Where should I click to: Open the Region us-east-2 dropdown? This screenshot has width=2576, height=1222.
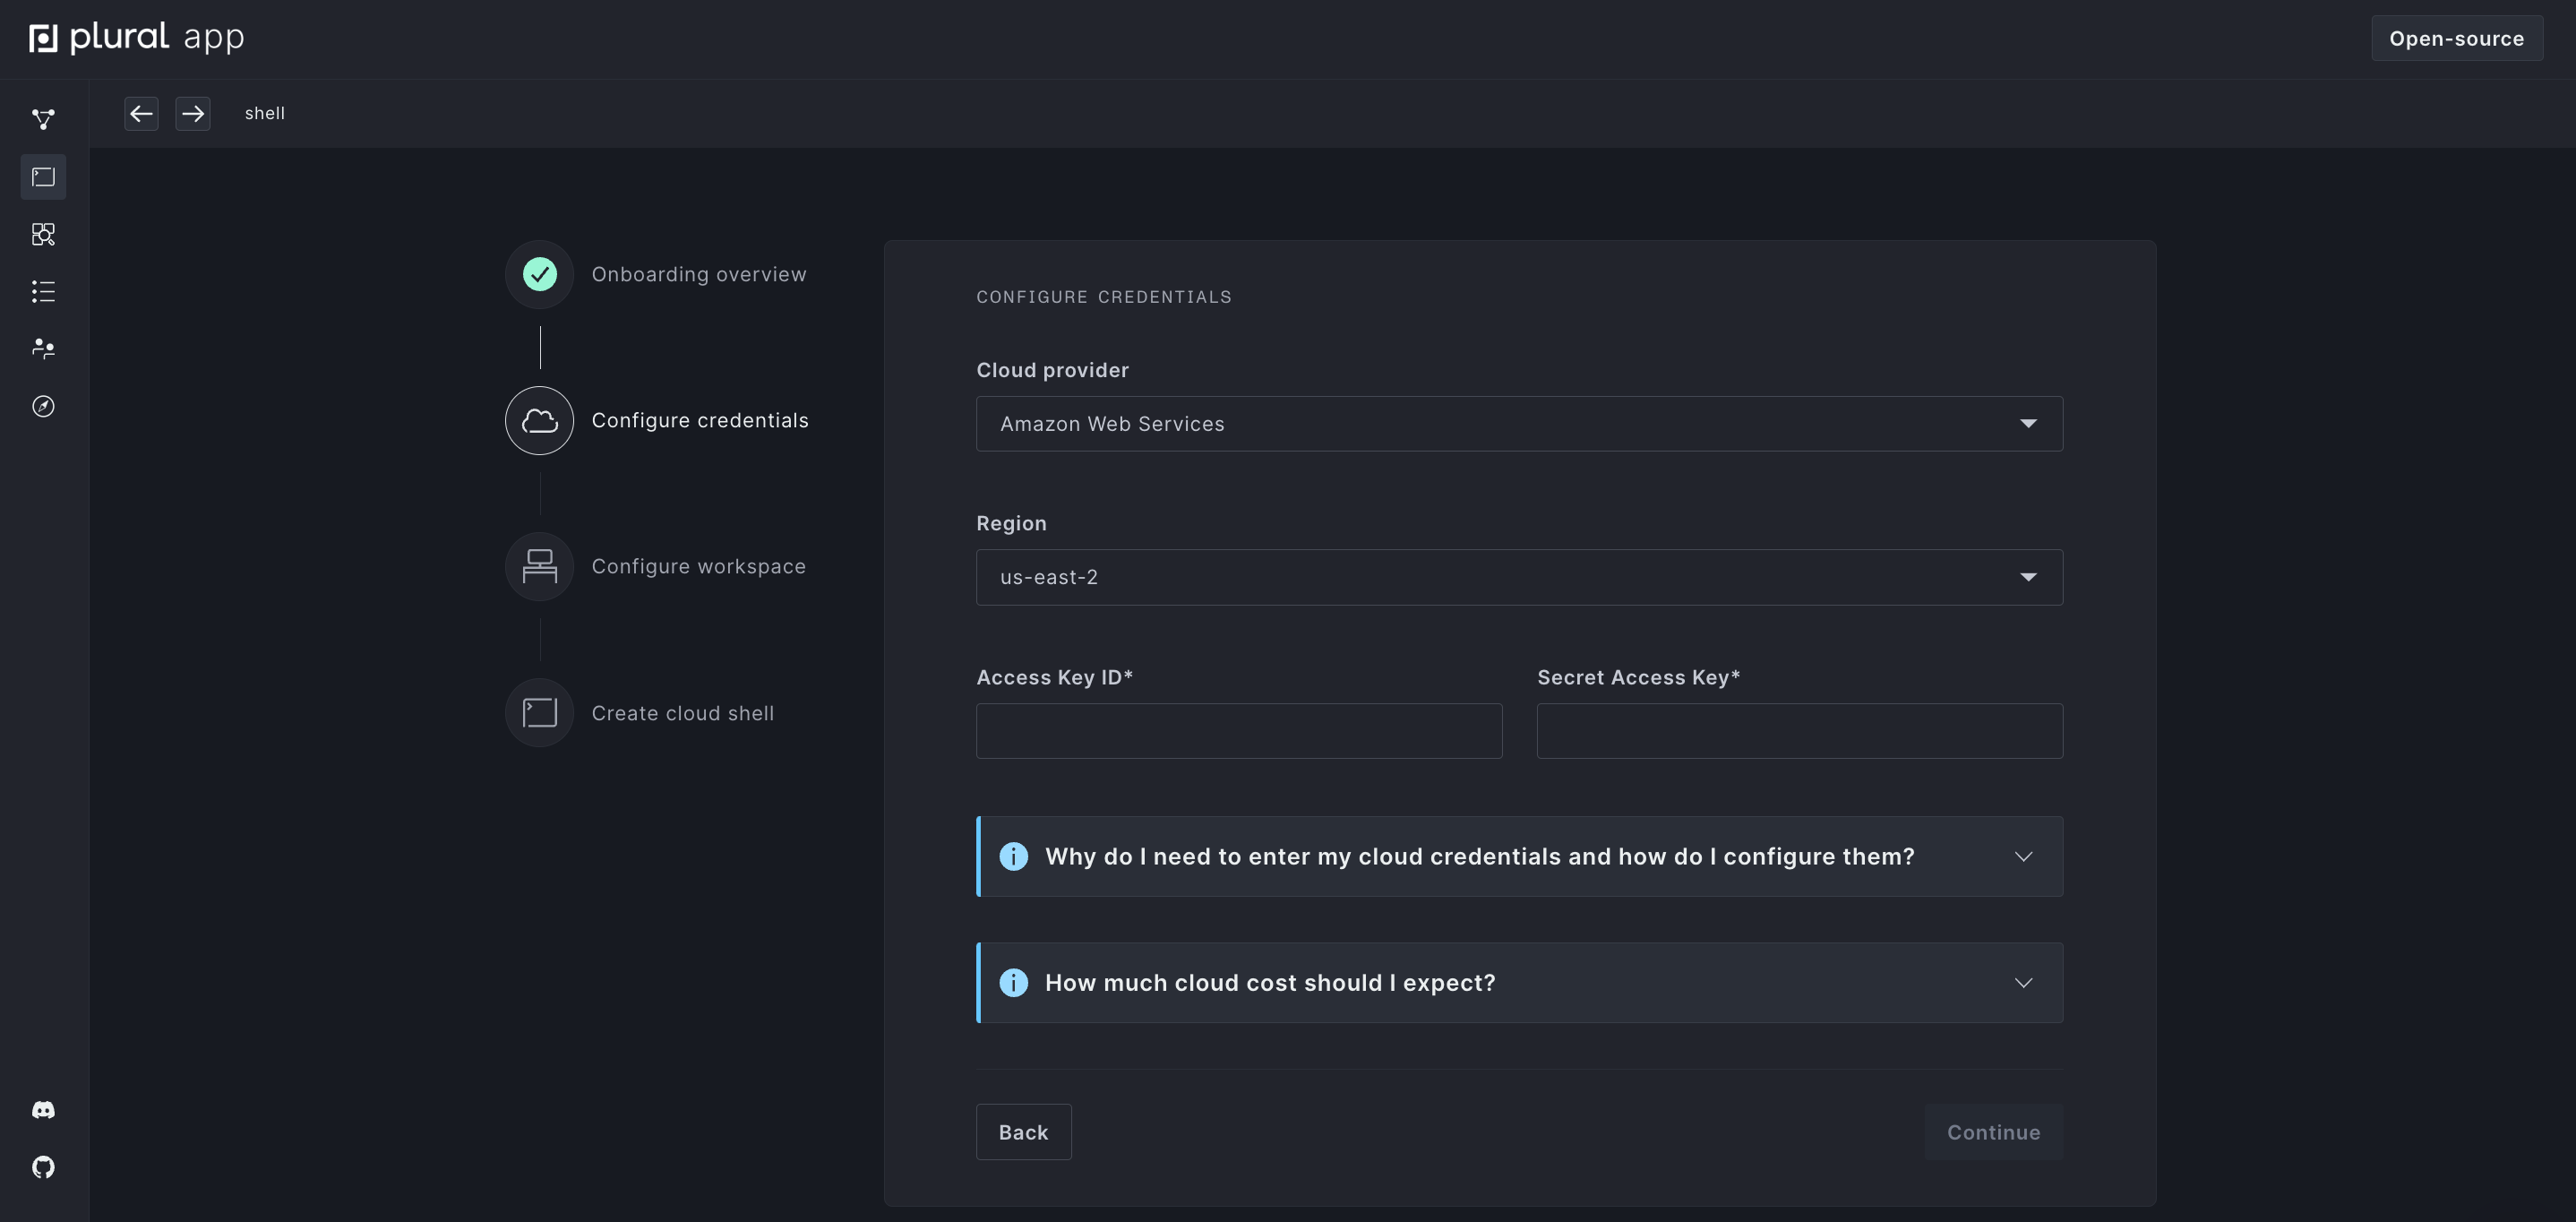[x=1518, y=577]
